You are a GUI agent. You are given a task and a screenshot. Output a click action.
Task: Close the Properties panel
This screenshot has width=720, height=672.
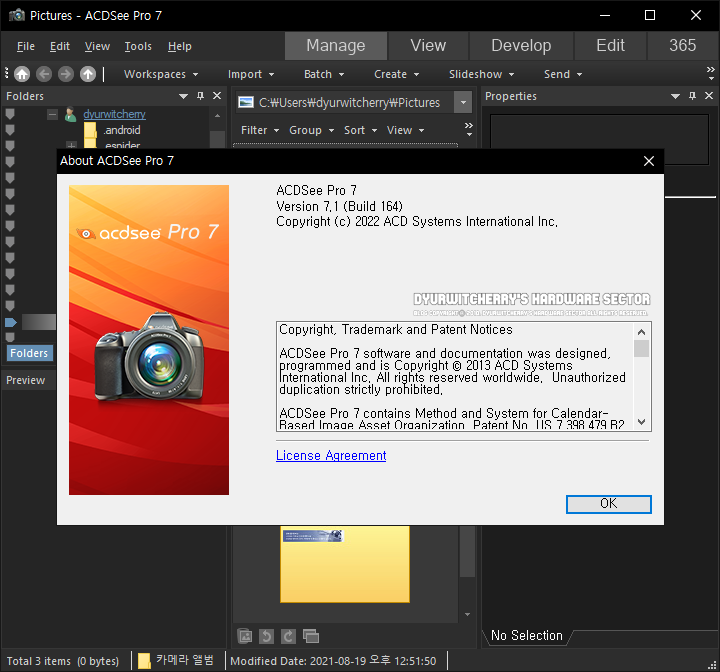click(x=709, y=96)
